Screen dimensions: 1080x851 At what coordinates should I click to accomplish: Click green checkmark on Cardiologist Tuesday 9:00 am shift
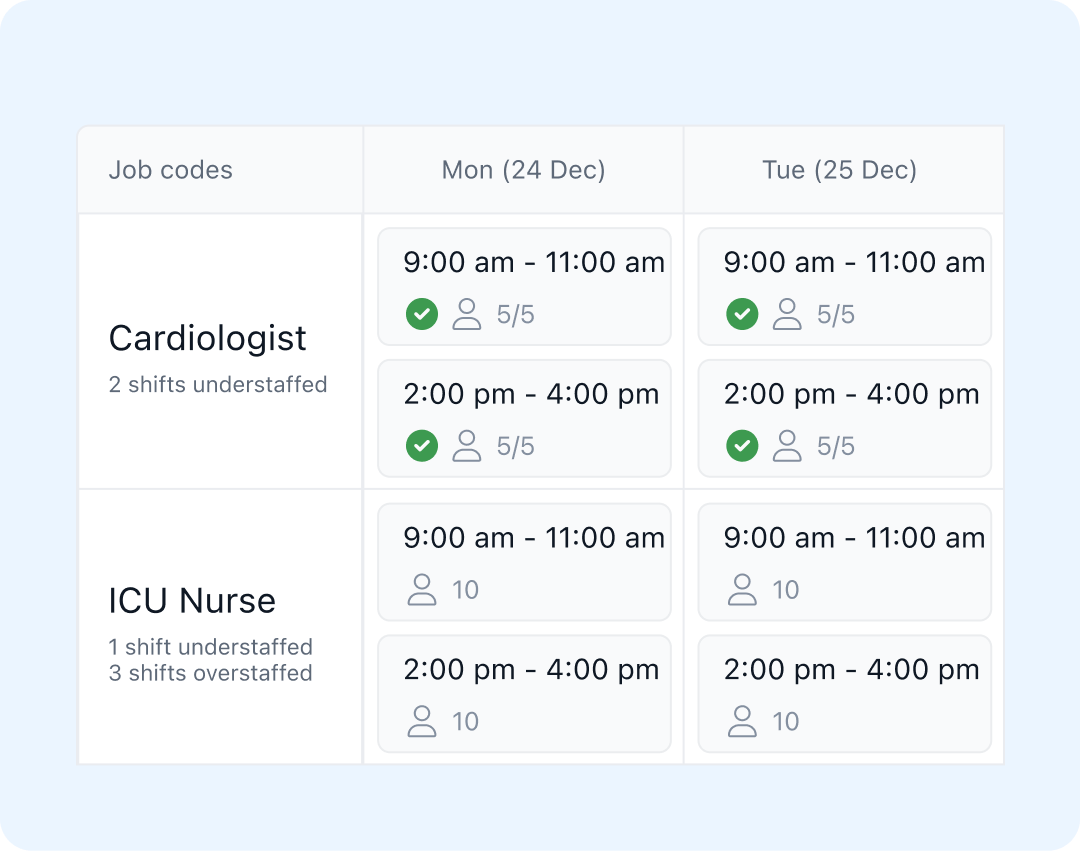click(x=742, y=315)
